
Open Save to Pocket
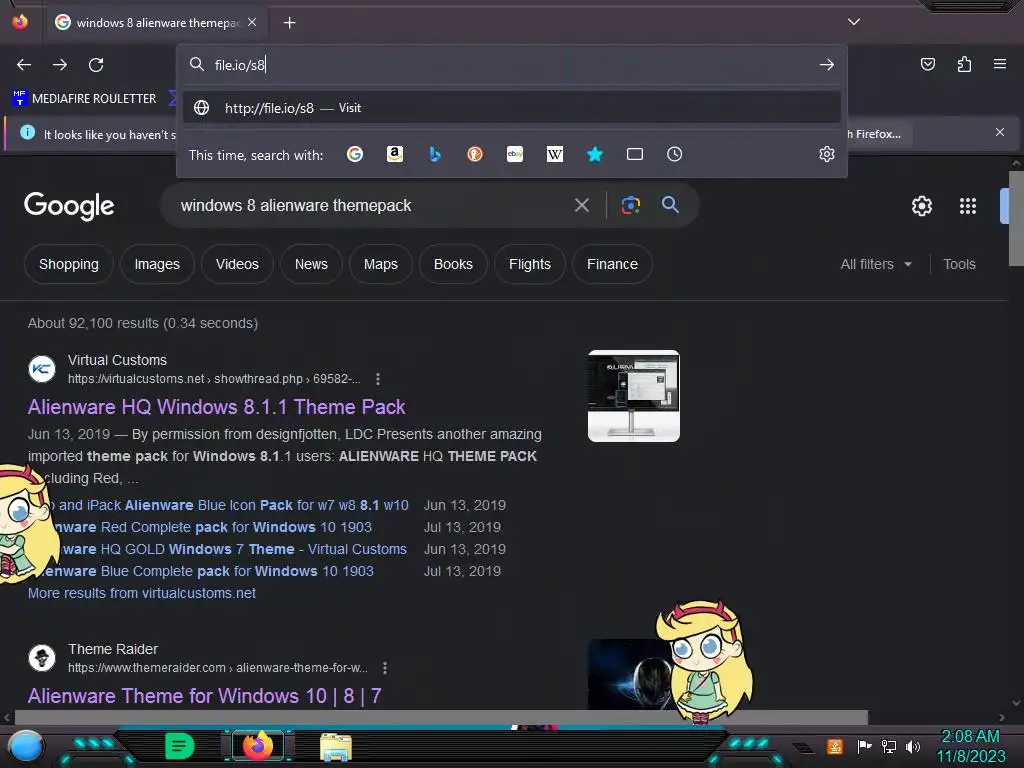tap(927, 64)
